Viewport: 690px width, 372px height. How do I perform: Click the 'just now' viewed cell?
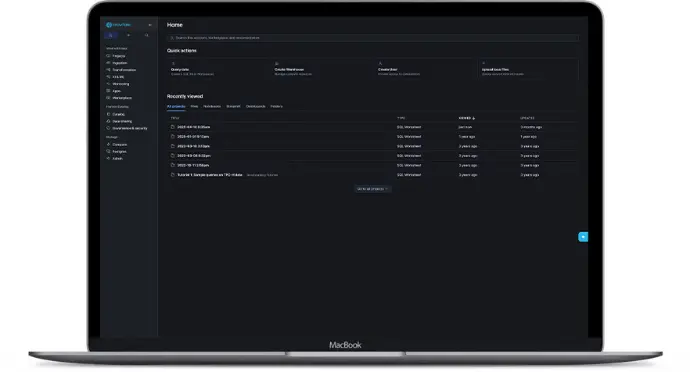click(x=465, y=127)
